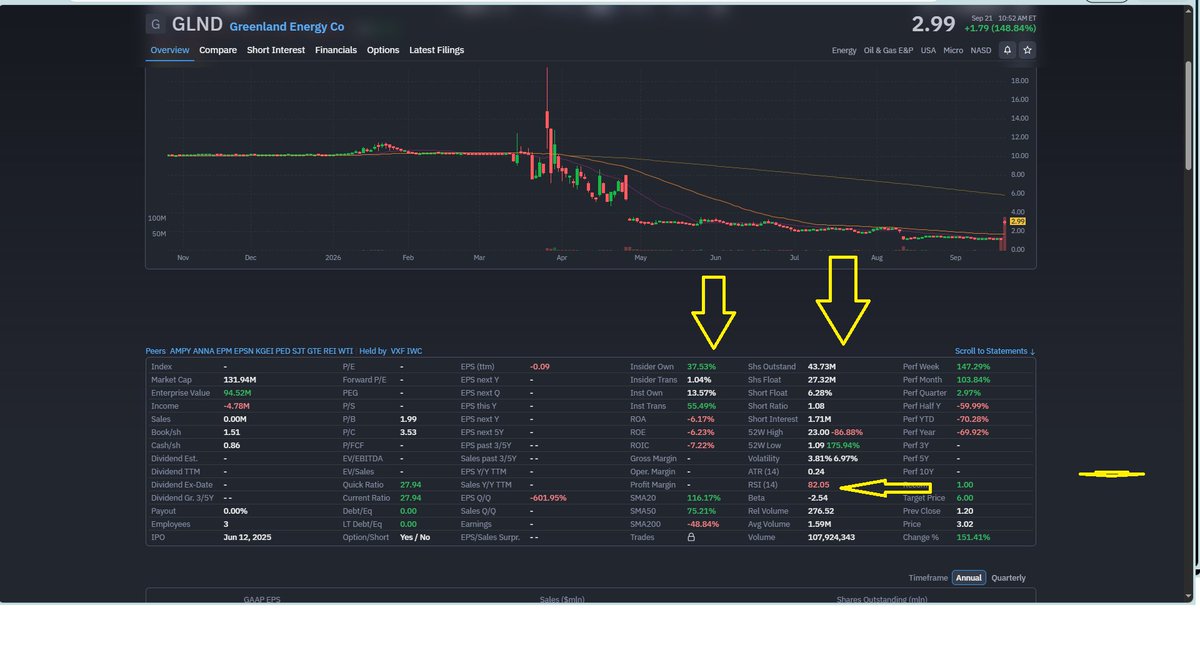Image resolution: width=1200 pixels, height=650 pixels.
Task: Click the Beta value -2.54
Action: [x=817, y=498]
